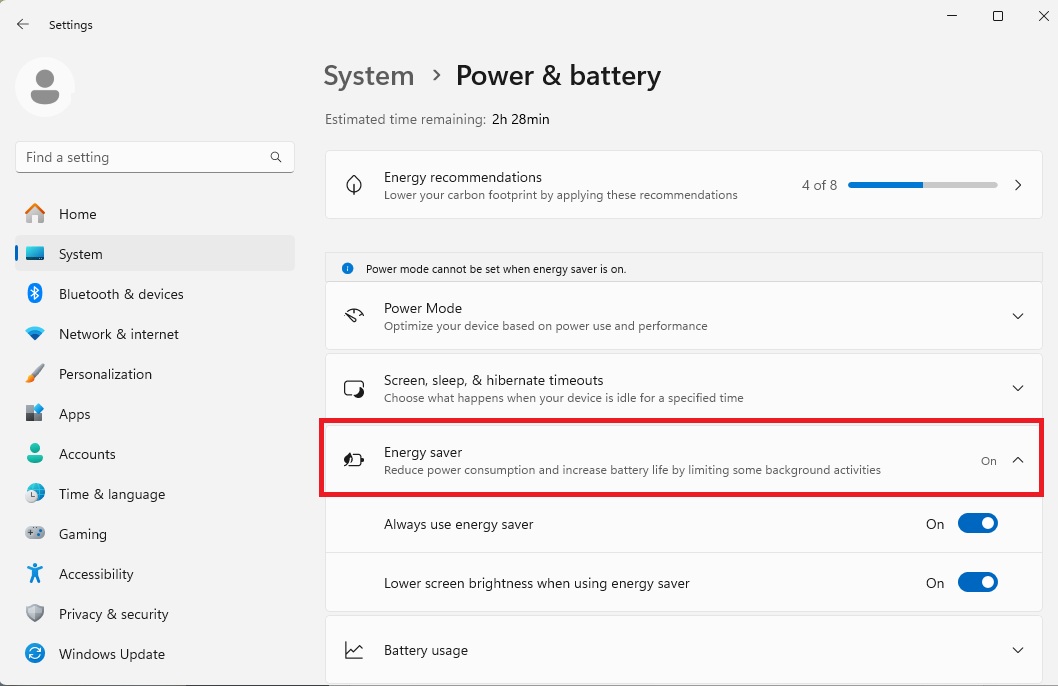The width and height of the screenshot is (1058, 686).
Task: Click the Battery usage chart icon
Action: (x=354, y=650)
